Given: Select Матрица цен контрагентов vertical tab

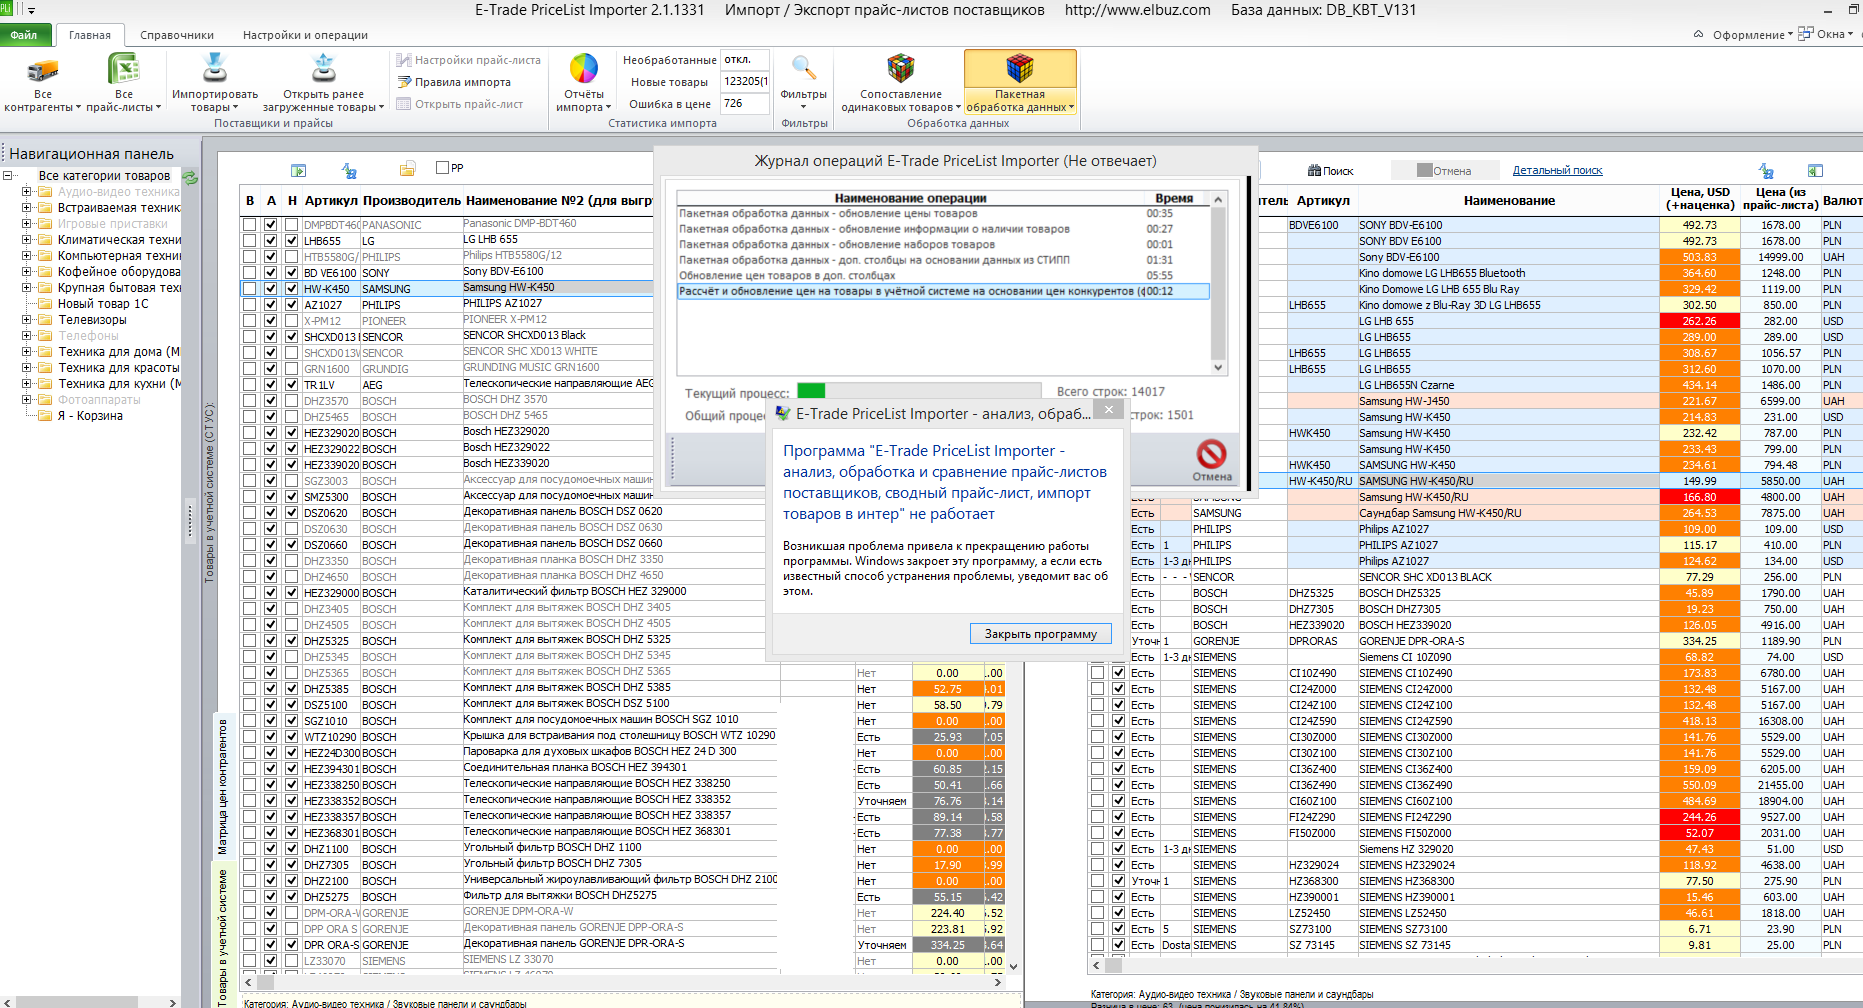Looking at the screenshot, I should [x=222, y=786].
